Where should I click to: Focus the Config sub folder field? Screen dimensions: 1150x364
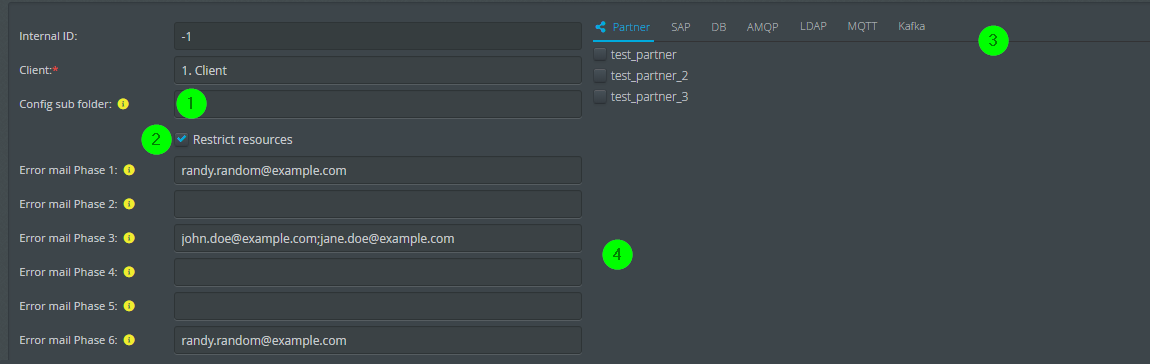[378, 104]
